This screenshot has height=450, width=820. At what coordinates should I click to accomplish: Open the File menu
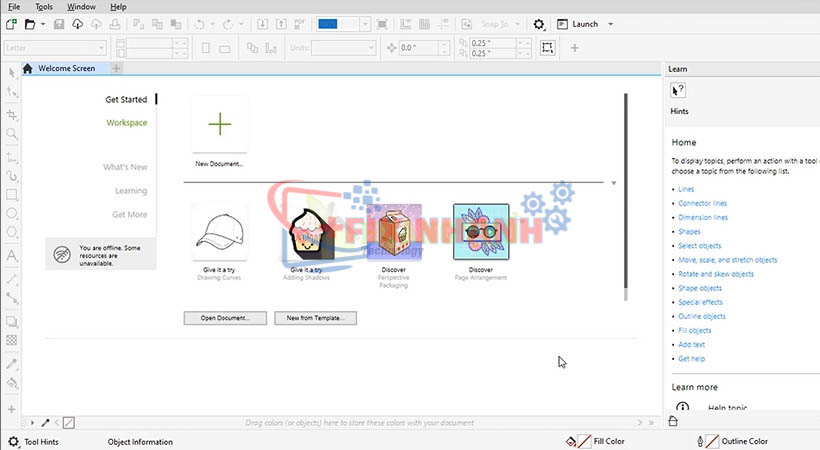[14, 7]
